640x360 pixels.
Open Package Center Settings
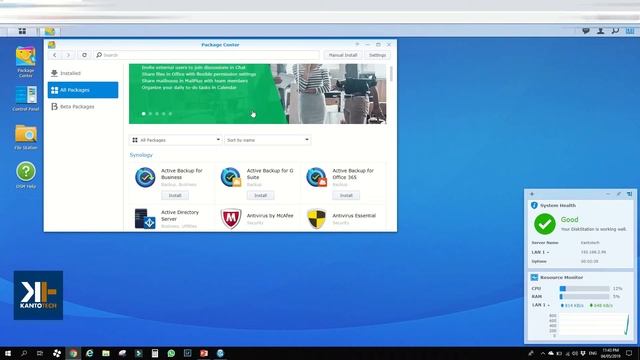point(377,55)
